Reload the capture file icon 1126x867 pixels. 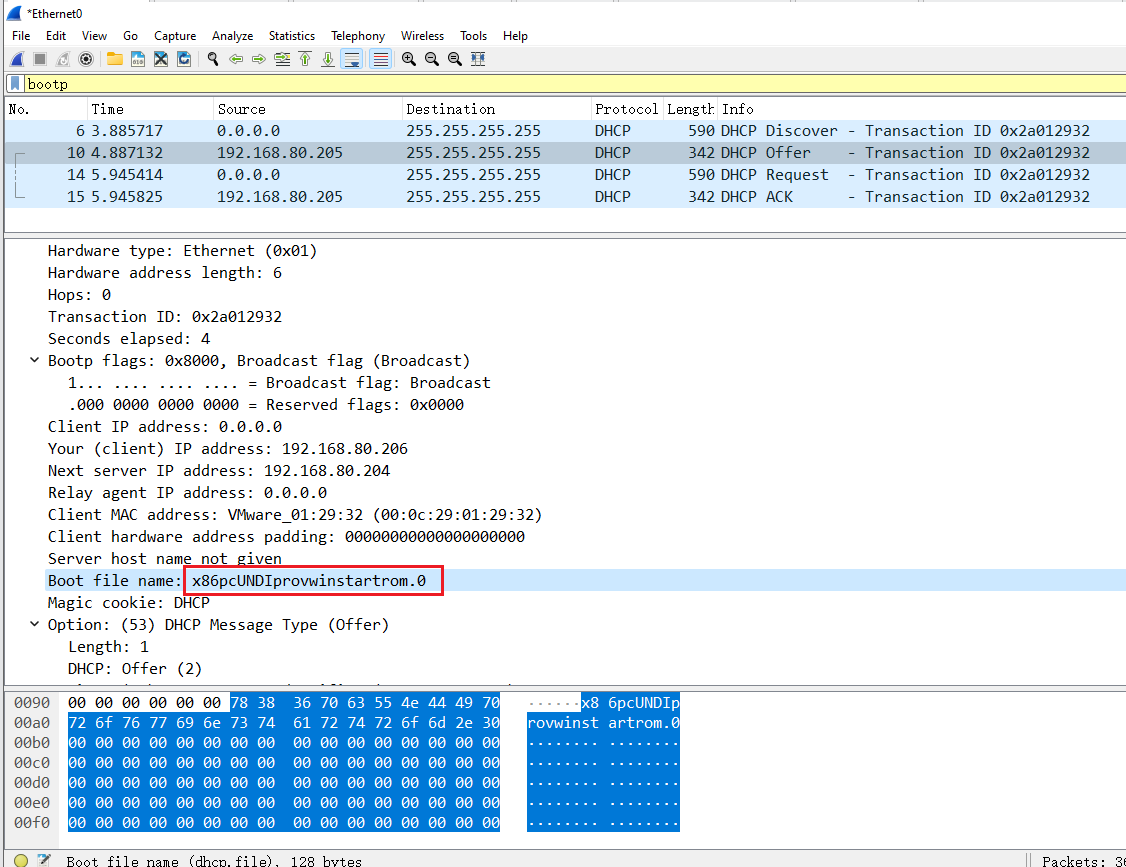[184, 59]
